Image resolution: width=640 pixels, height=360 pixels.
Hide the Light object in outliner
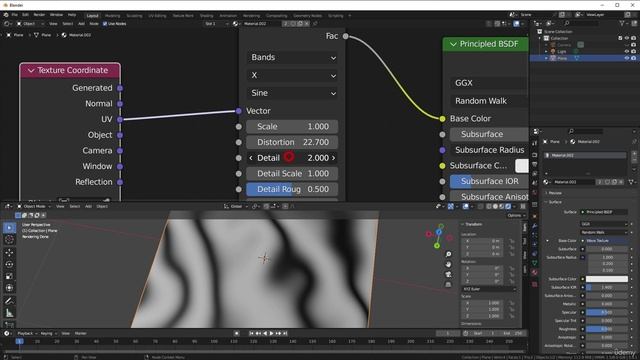pyautogui.click(x=627, y=51)
